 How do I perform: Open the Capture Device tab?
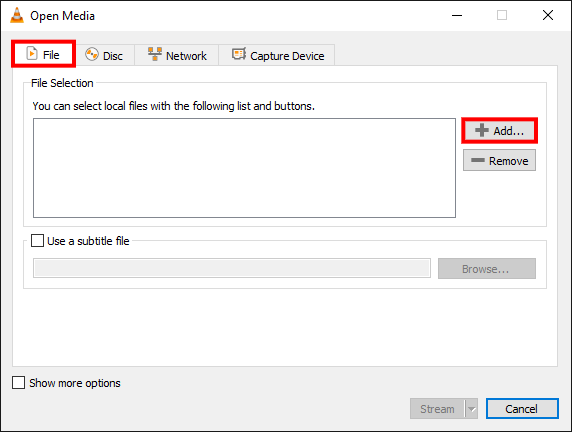point(277,55)
